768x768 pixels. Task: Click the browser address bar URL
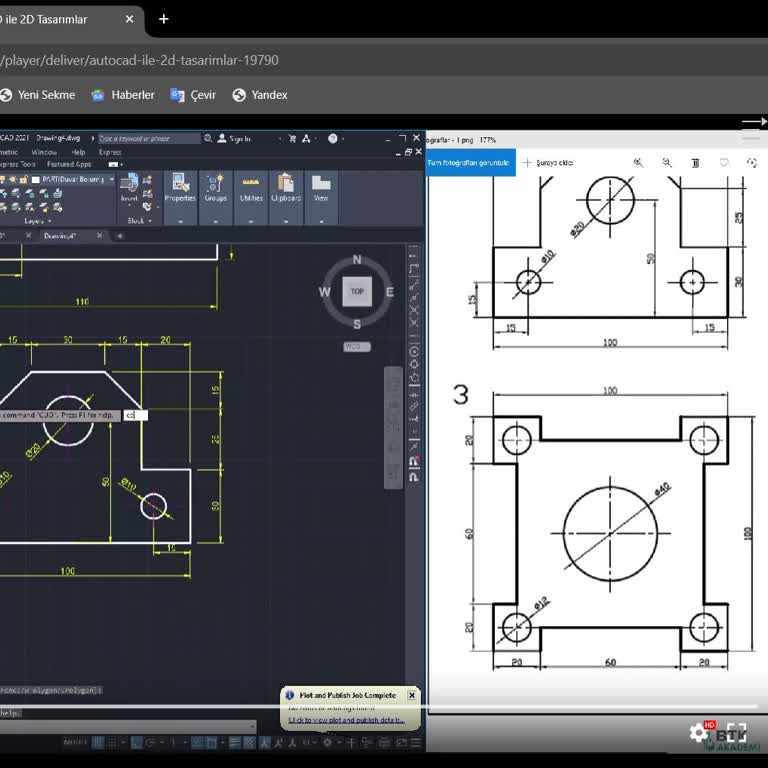click(x=139, y=60)
